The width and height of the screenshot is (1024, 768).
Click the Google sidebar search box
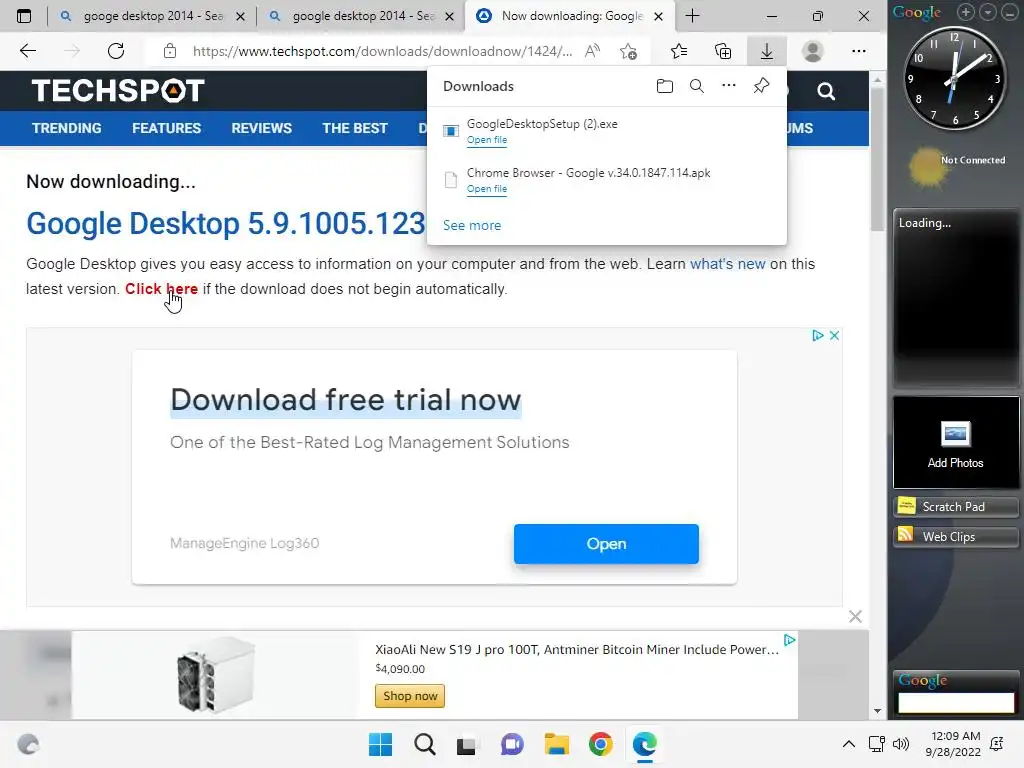click(956, 703)
